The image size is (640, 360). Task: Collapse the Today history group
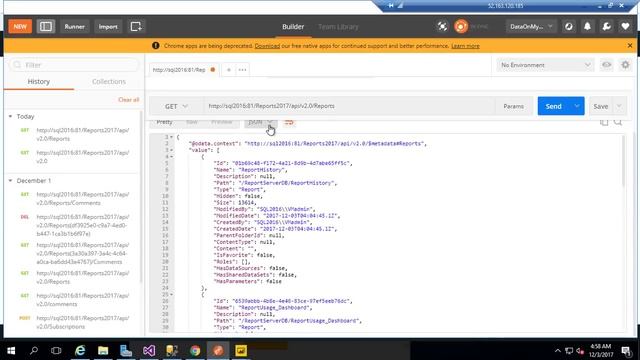10,116
